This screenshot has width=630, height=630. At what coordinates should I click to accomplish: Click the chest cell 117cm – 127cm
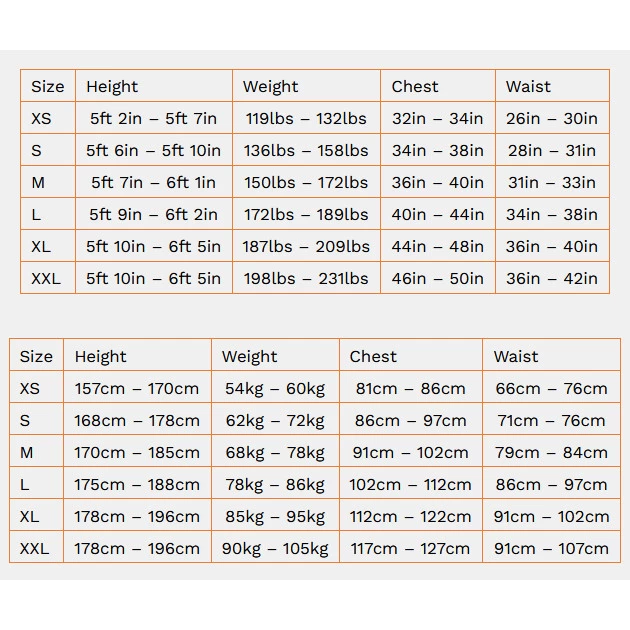click(x=410, y=548)
